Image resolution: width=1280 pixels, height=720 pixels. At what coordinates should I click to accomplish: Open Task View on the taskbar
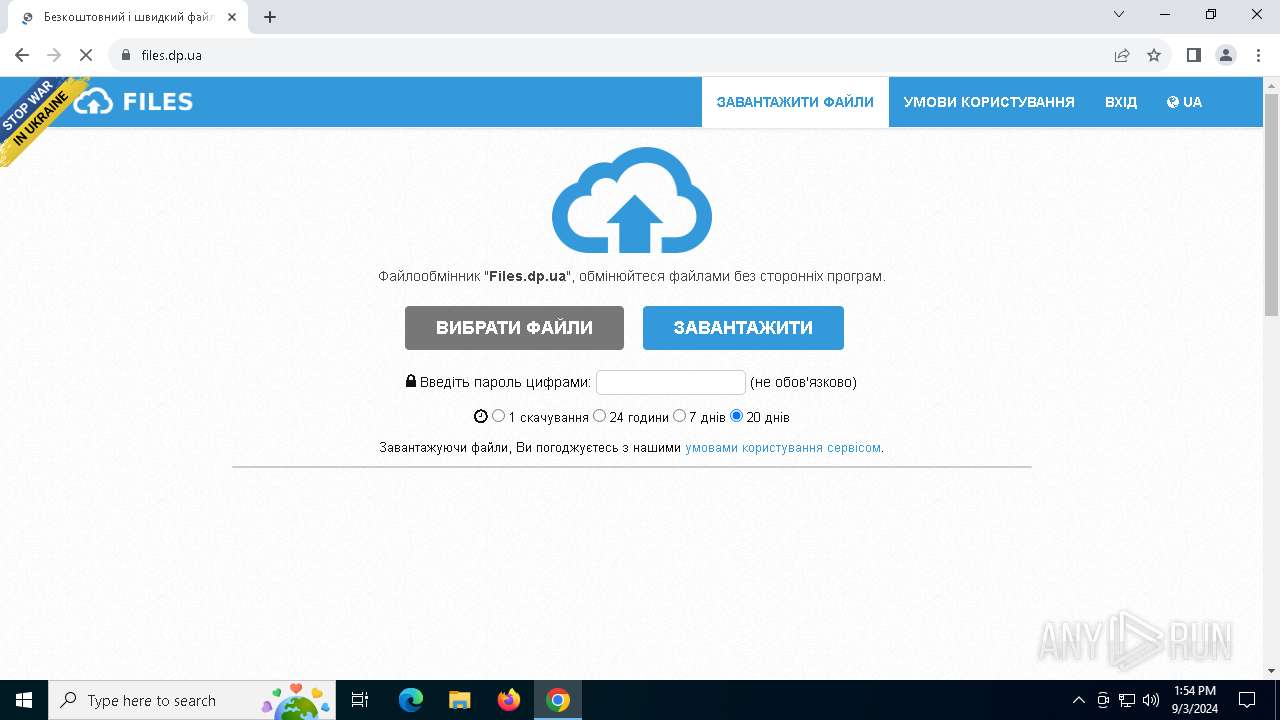pos(360,700)
